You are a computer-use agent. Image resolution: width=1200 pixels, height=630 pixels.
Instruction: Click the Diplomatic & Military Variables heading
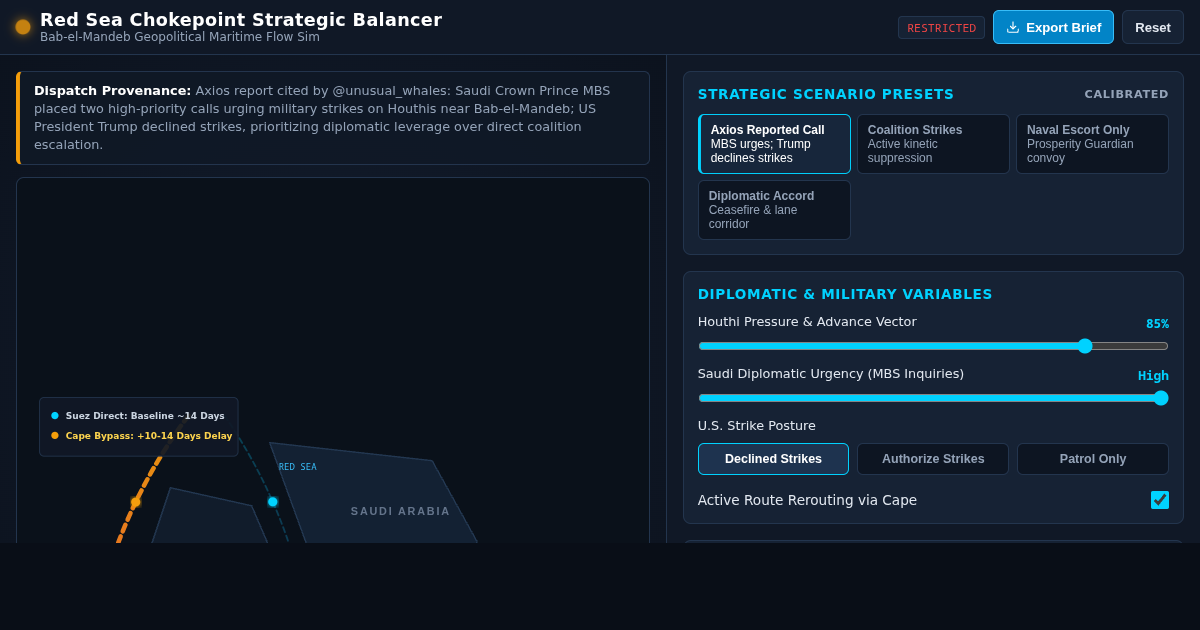click(845, 294)
